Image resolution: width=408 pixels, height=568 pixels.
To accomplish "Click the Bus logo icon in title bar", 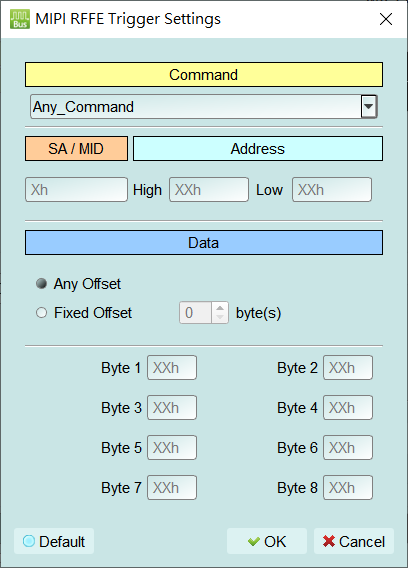I will click(20, 19).
